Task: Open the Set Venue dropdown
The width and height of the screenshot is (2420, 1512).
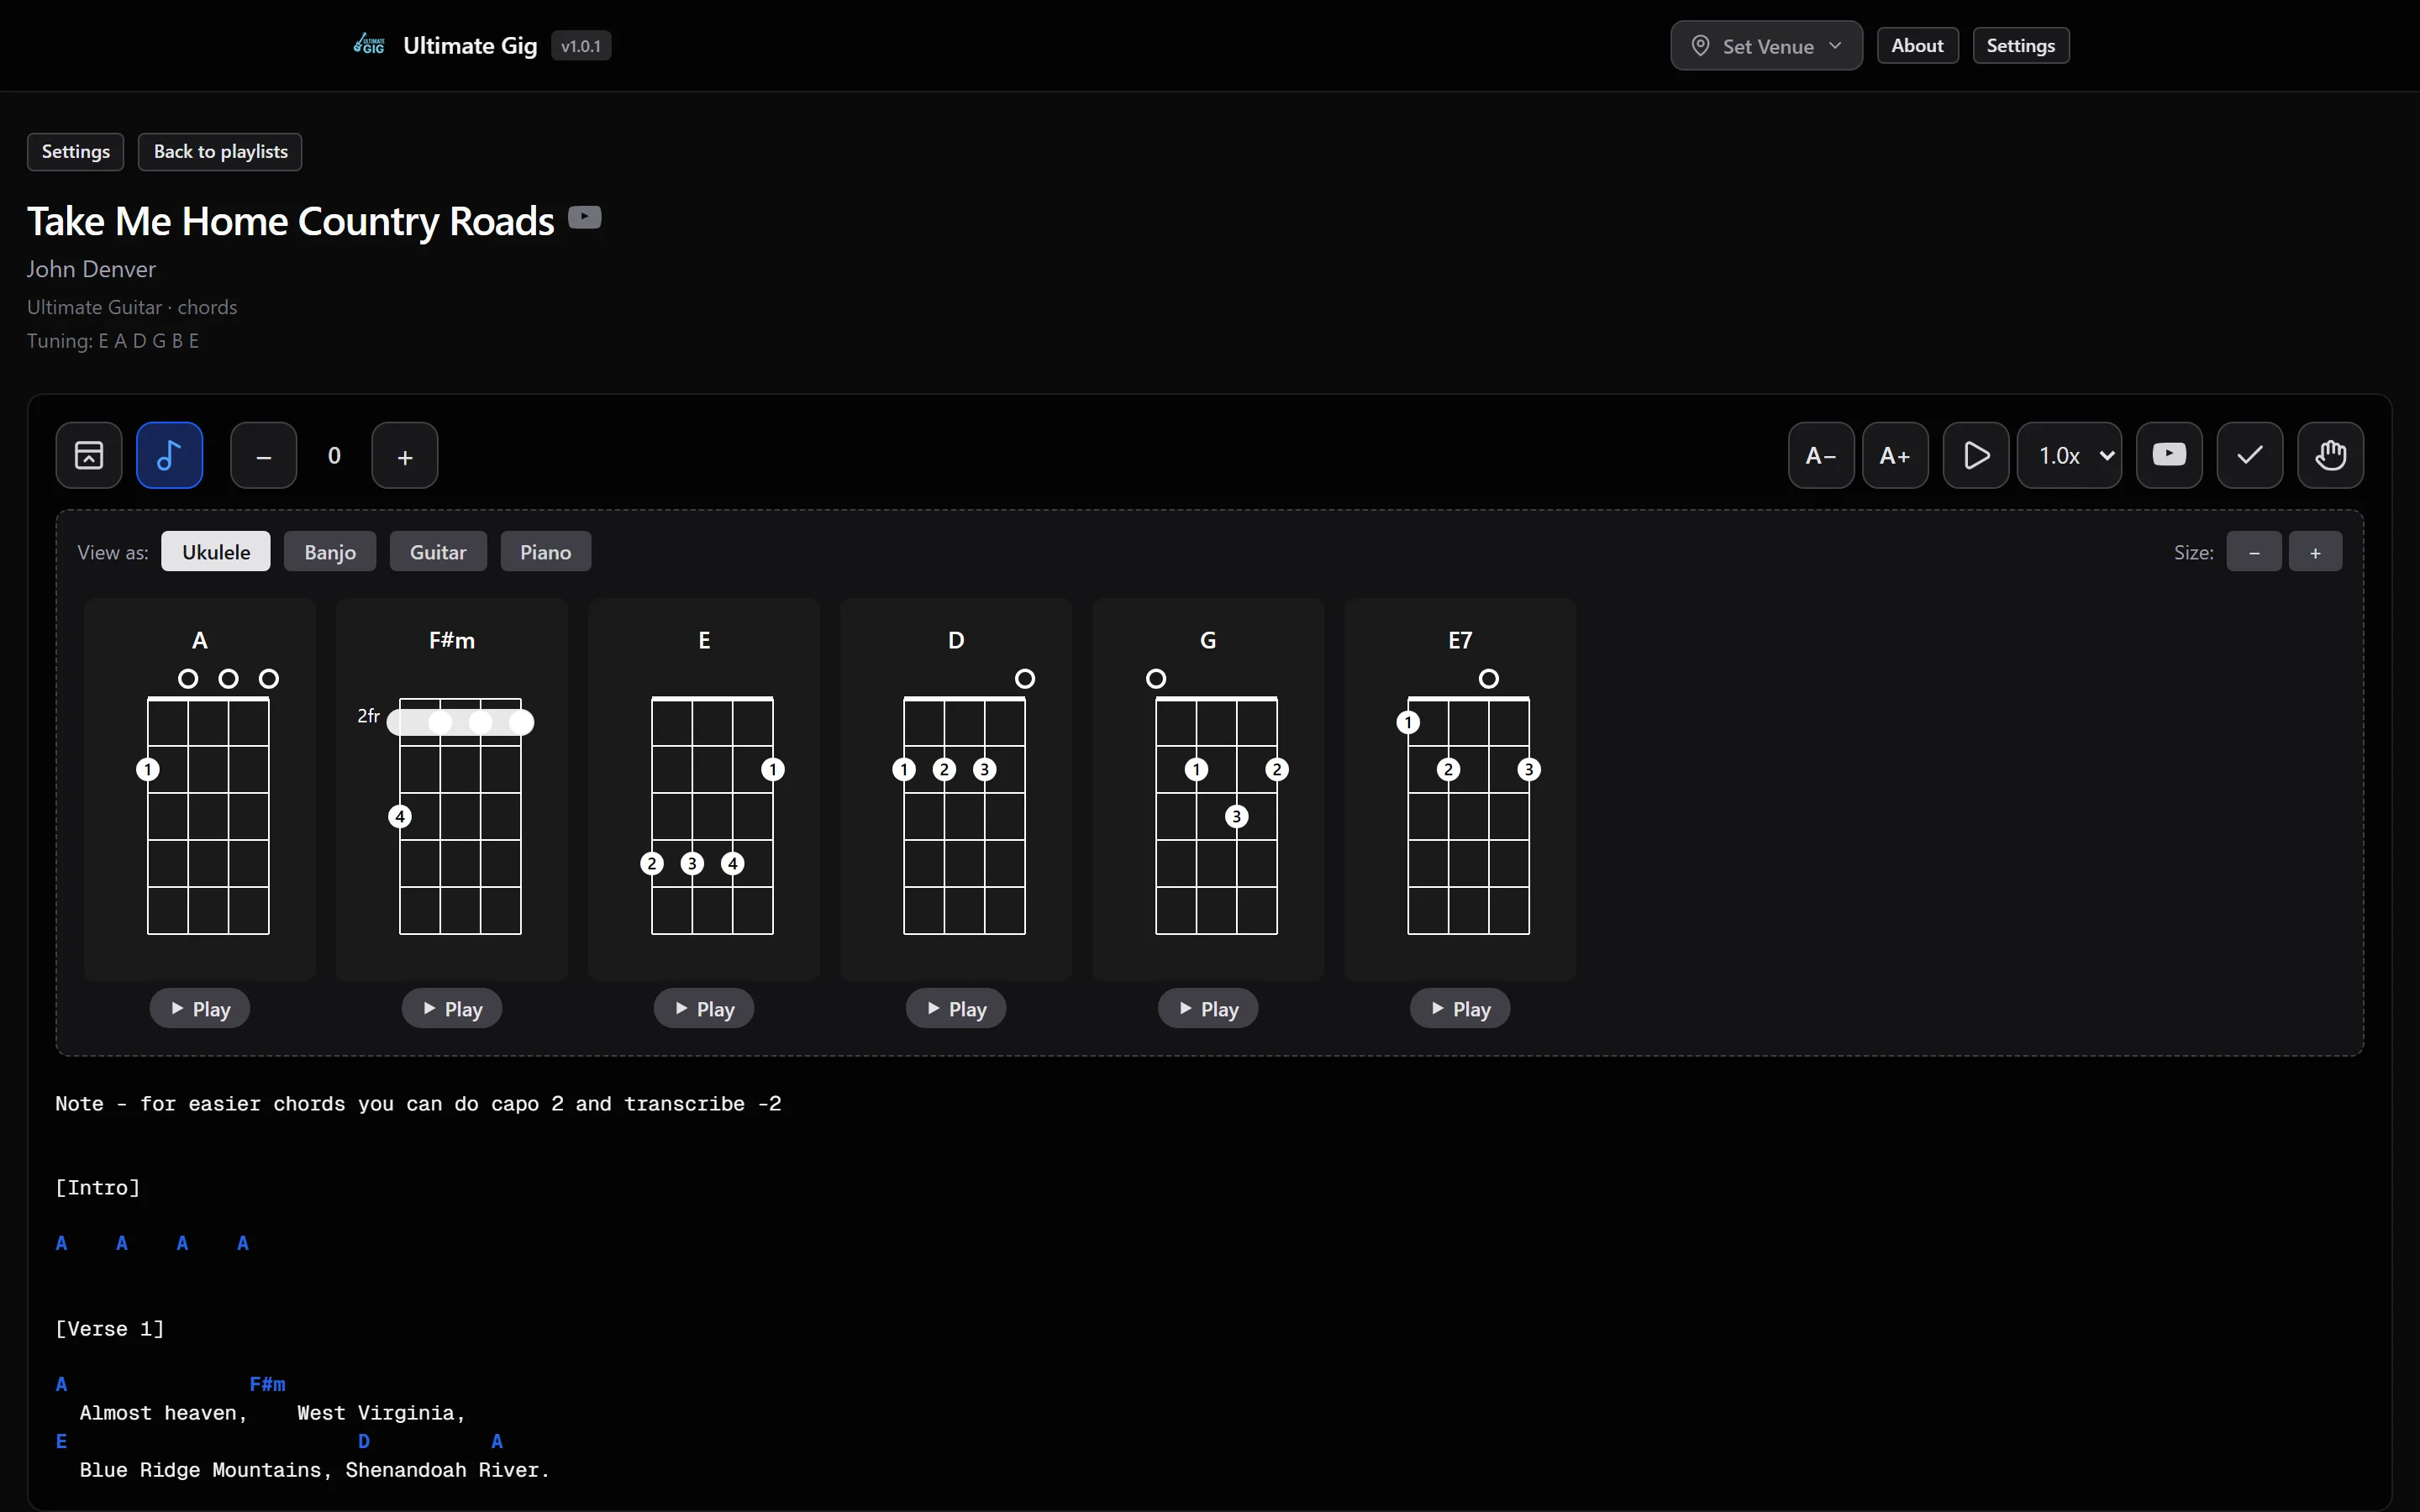Action: (1766, 46)
